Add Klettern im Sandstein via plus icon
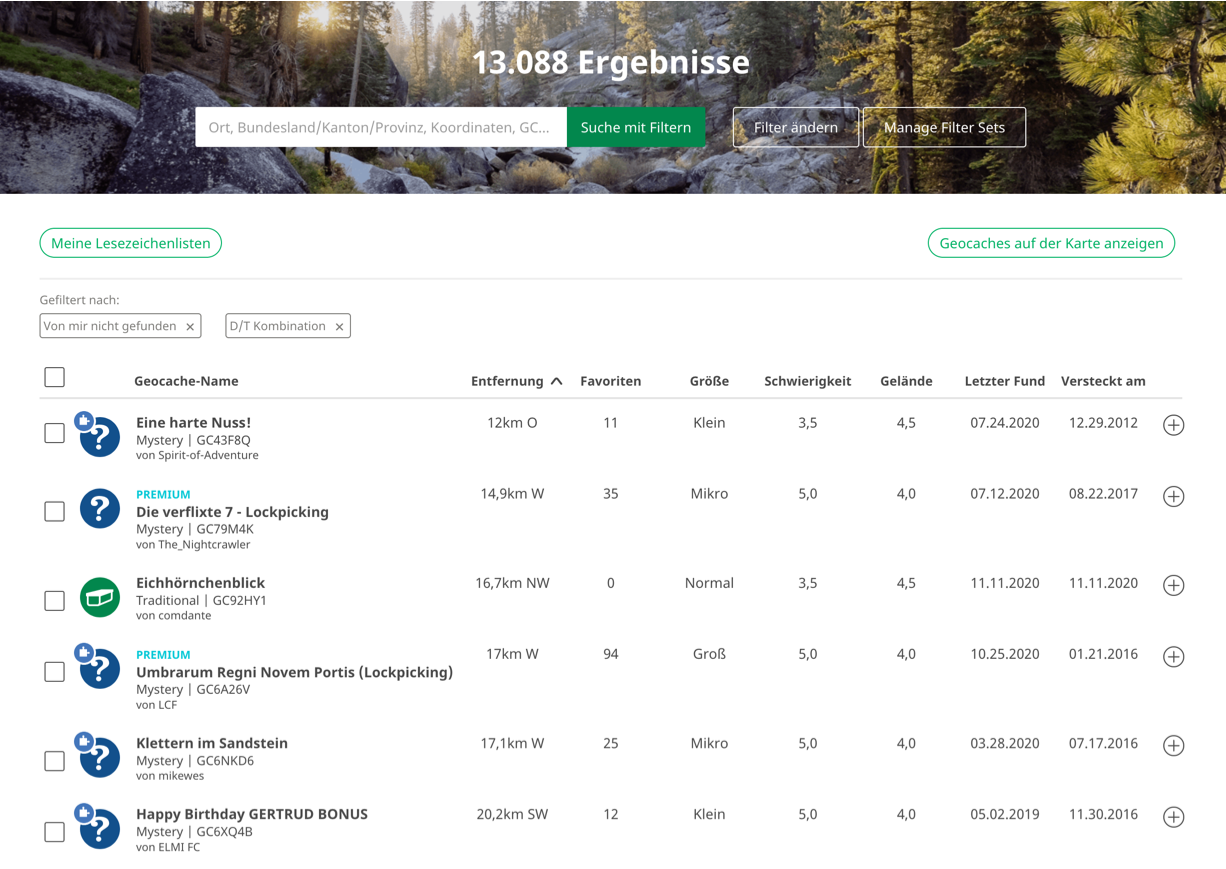 click(1173, 746)
